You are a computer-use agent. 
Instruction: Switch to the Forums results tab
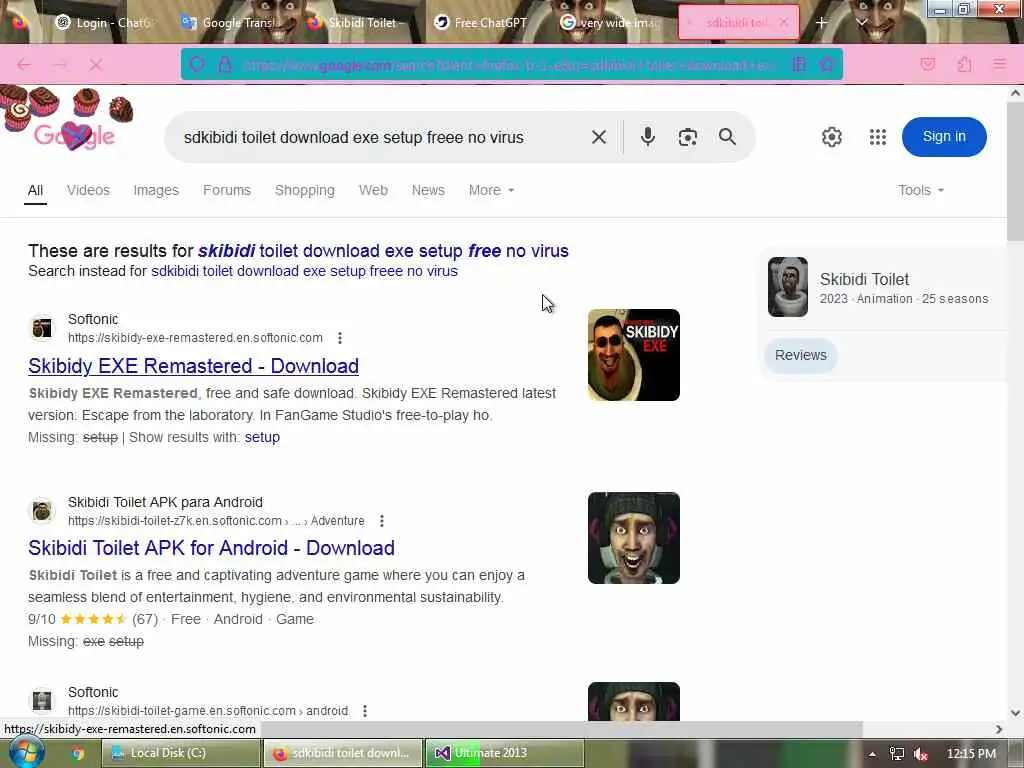pos(227,190)
